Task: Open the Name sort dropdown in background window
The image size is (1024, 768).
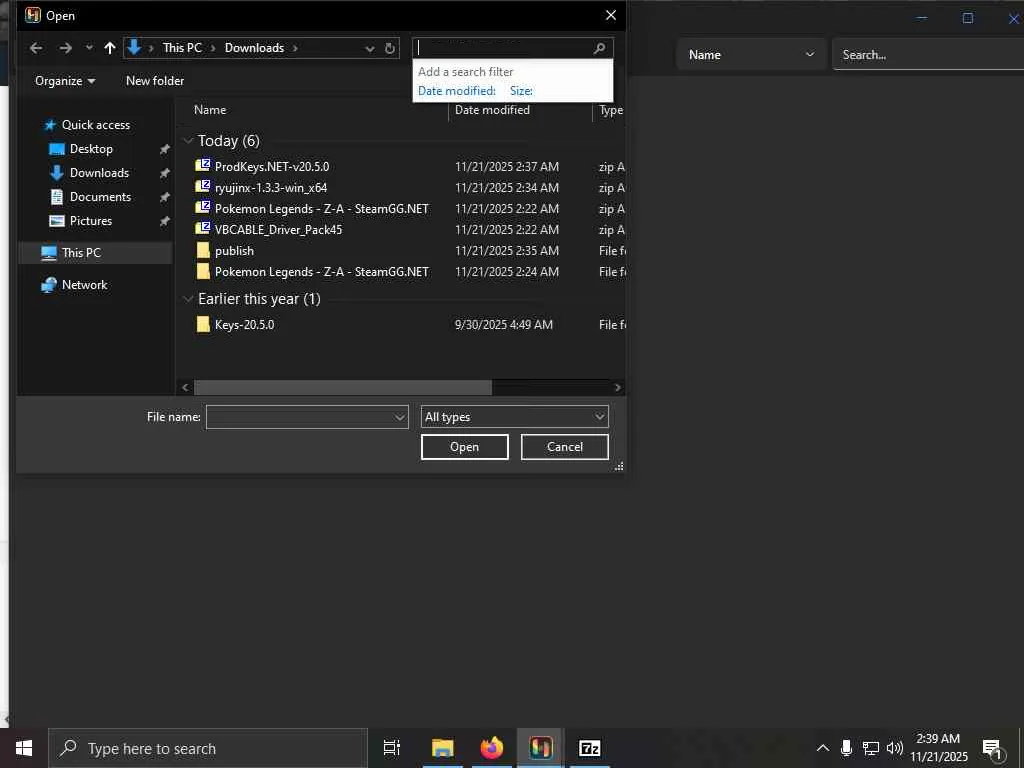Action: coord(752,55)
